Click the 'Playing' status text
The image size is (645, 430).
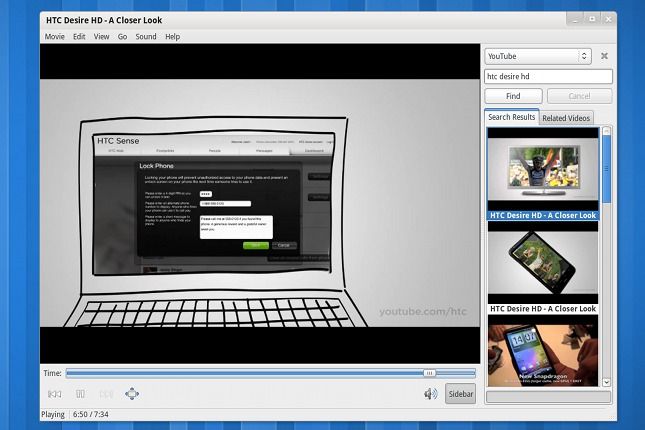pyautogui.click(x=53, y=414)
